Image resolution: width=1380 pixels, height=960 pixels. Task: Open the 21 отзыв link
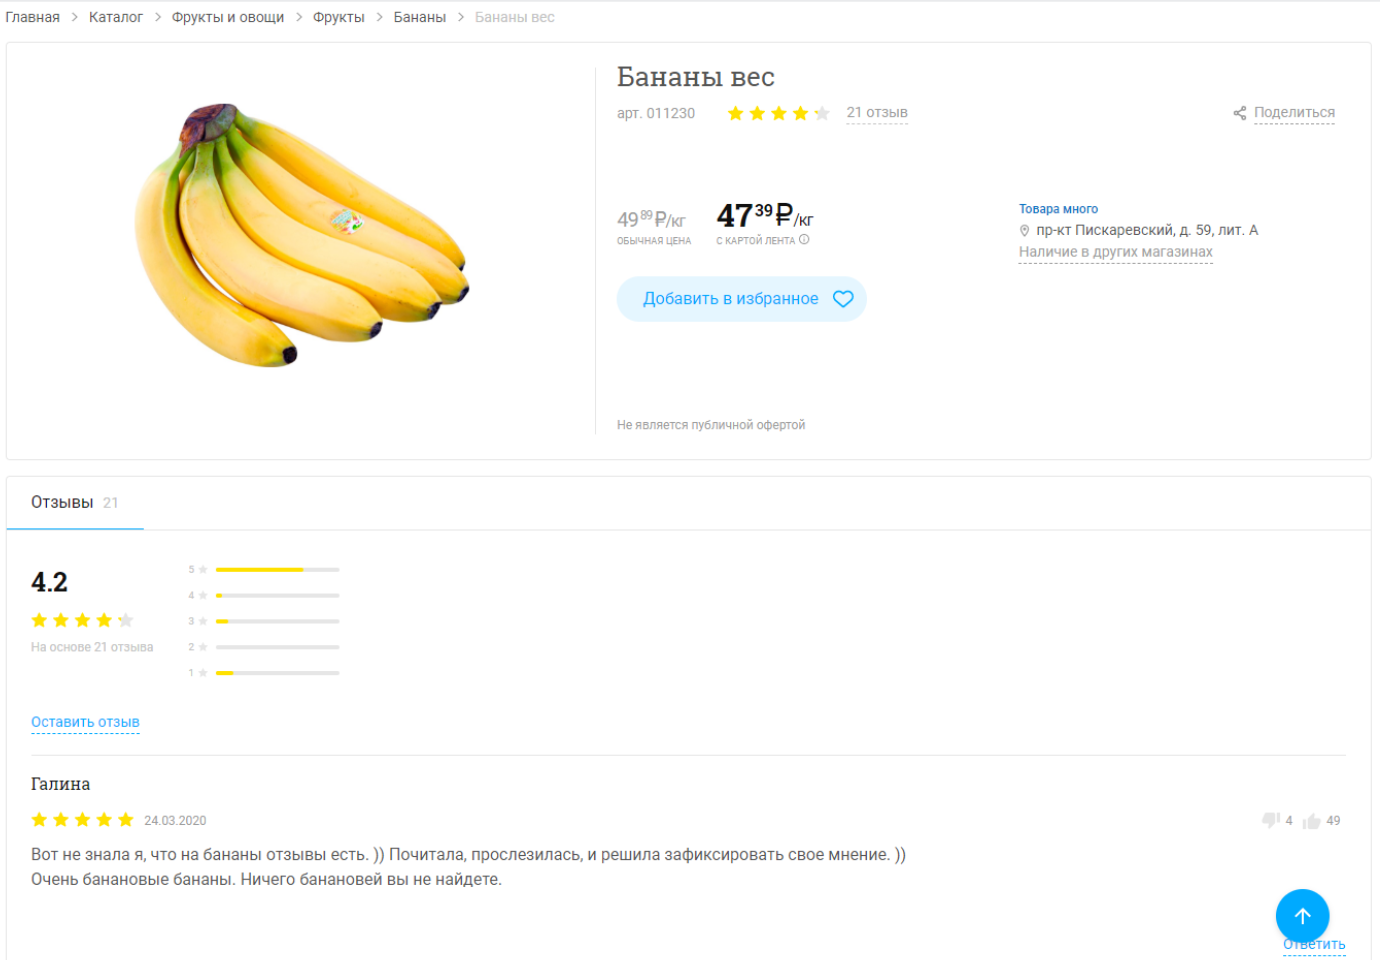tap(877, 113)
